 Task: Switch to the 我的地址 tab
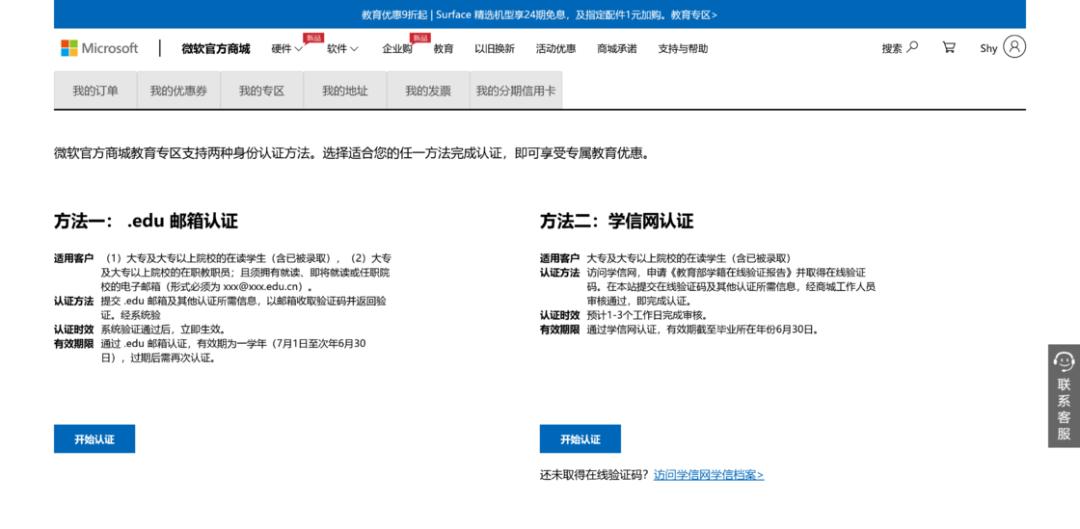pyautogui.click(x=345, y=90)
